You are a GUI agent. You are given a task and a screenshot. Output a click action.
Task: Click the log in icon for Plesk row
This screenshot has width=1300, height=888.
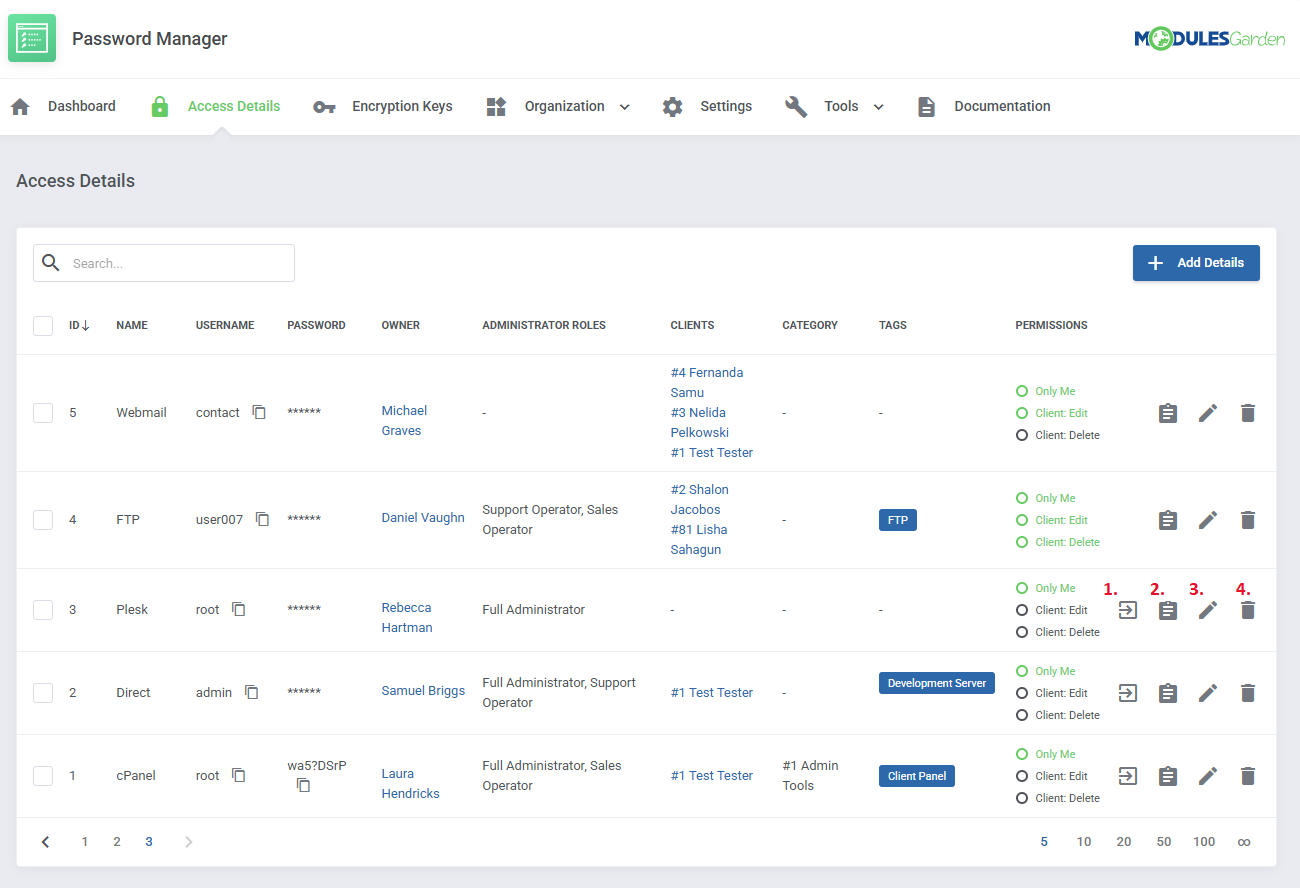(x=1128, y=609)
